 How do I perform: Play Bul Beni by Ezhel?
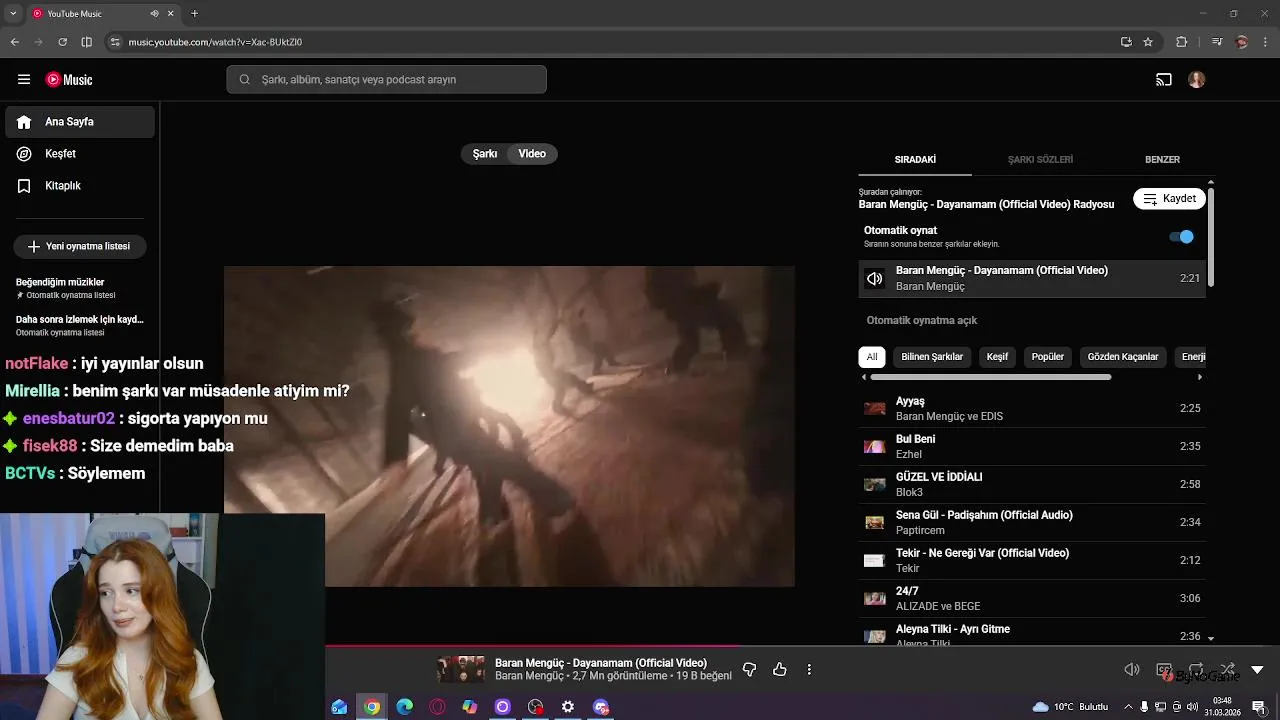coord(1032,446)
